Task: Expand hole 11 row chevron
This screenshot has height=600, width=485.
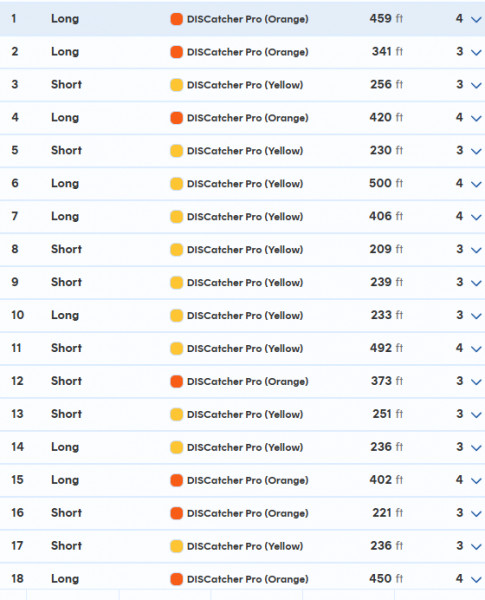Action: 476,349
